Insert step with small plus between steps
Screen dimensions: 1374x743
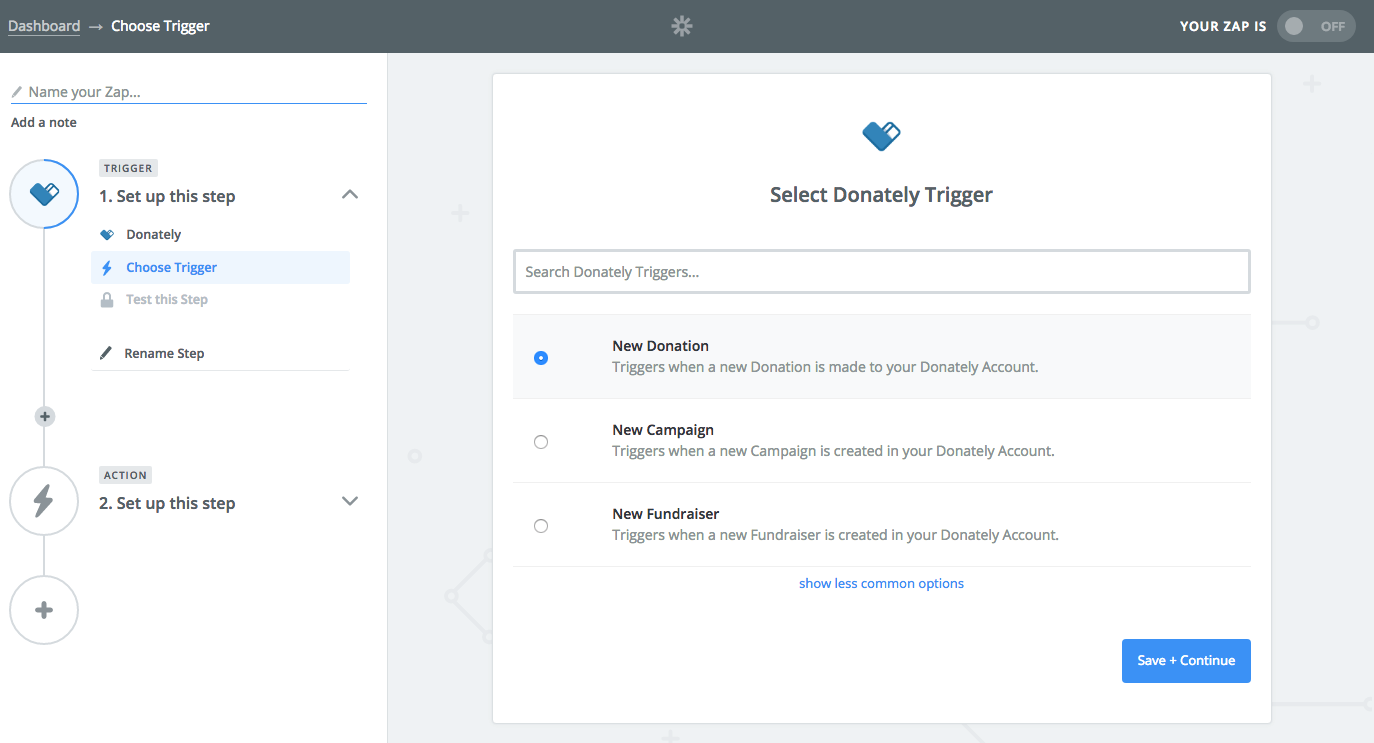pos(45,416)
